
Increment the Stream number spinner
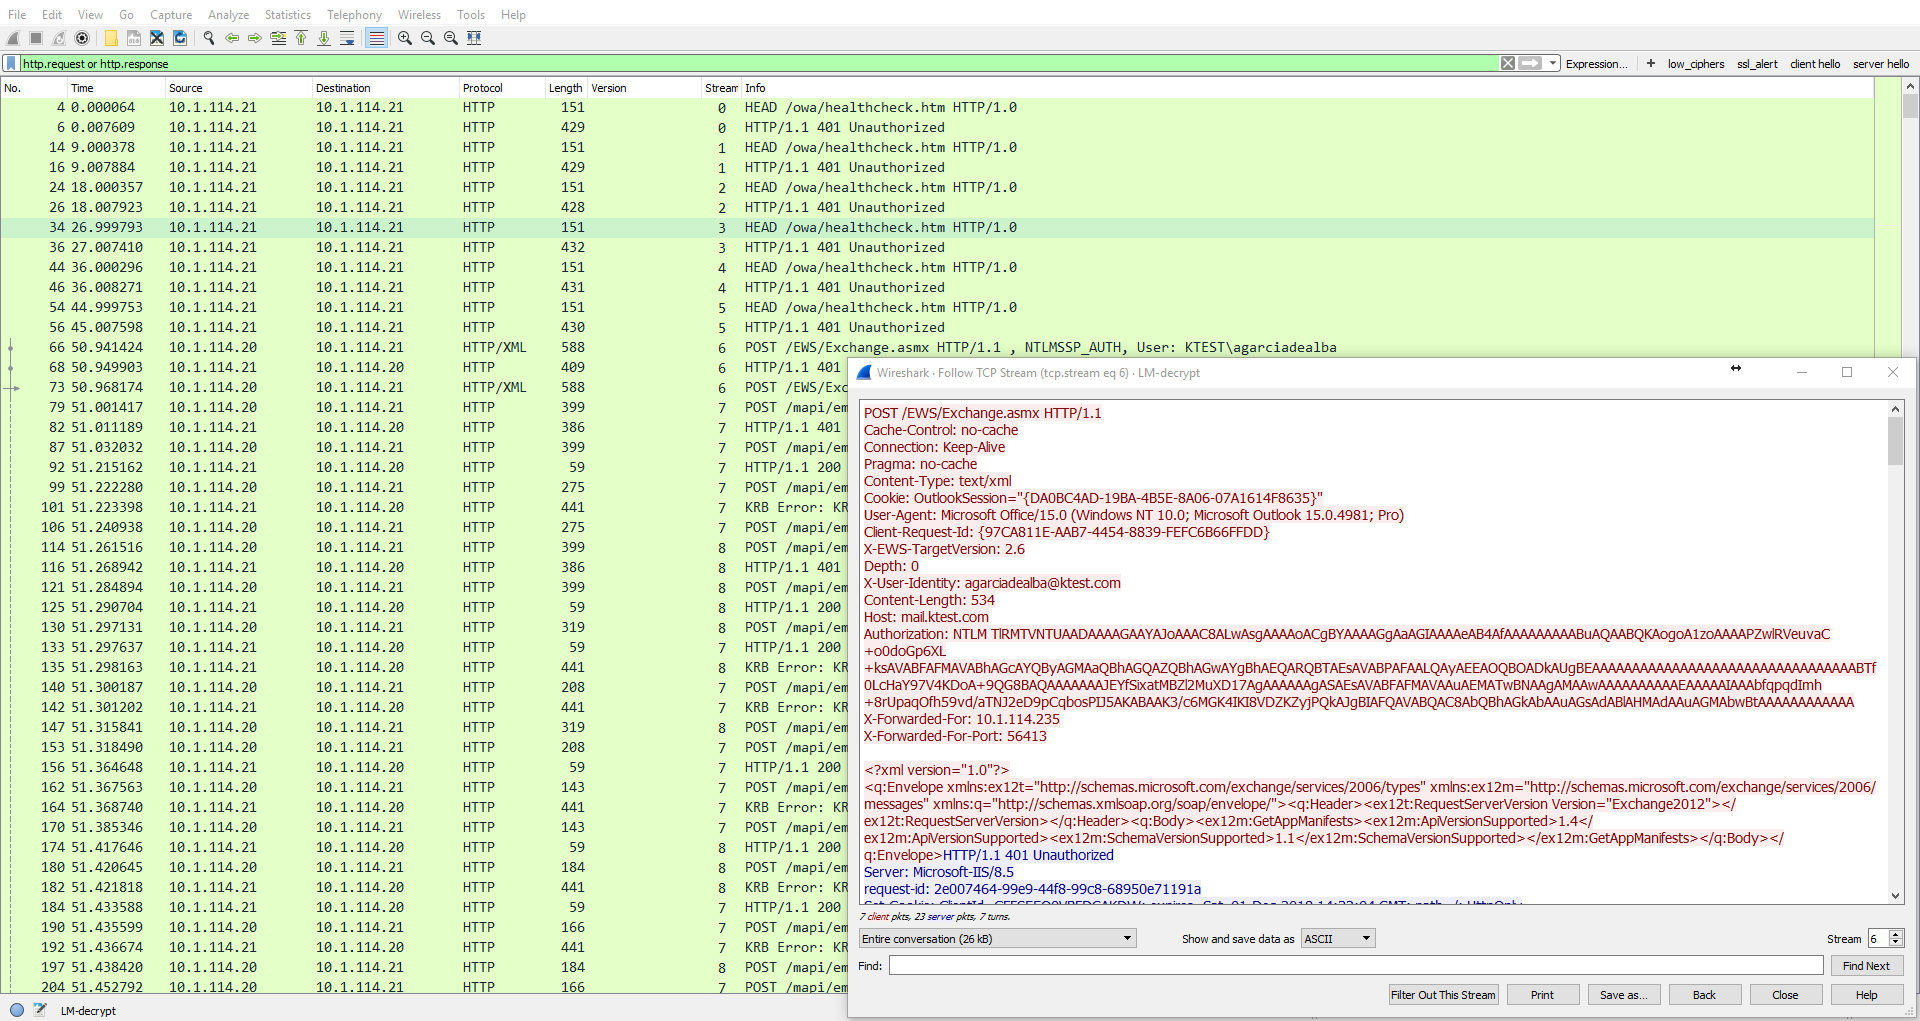point(1896,934)
